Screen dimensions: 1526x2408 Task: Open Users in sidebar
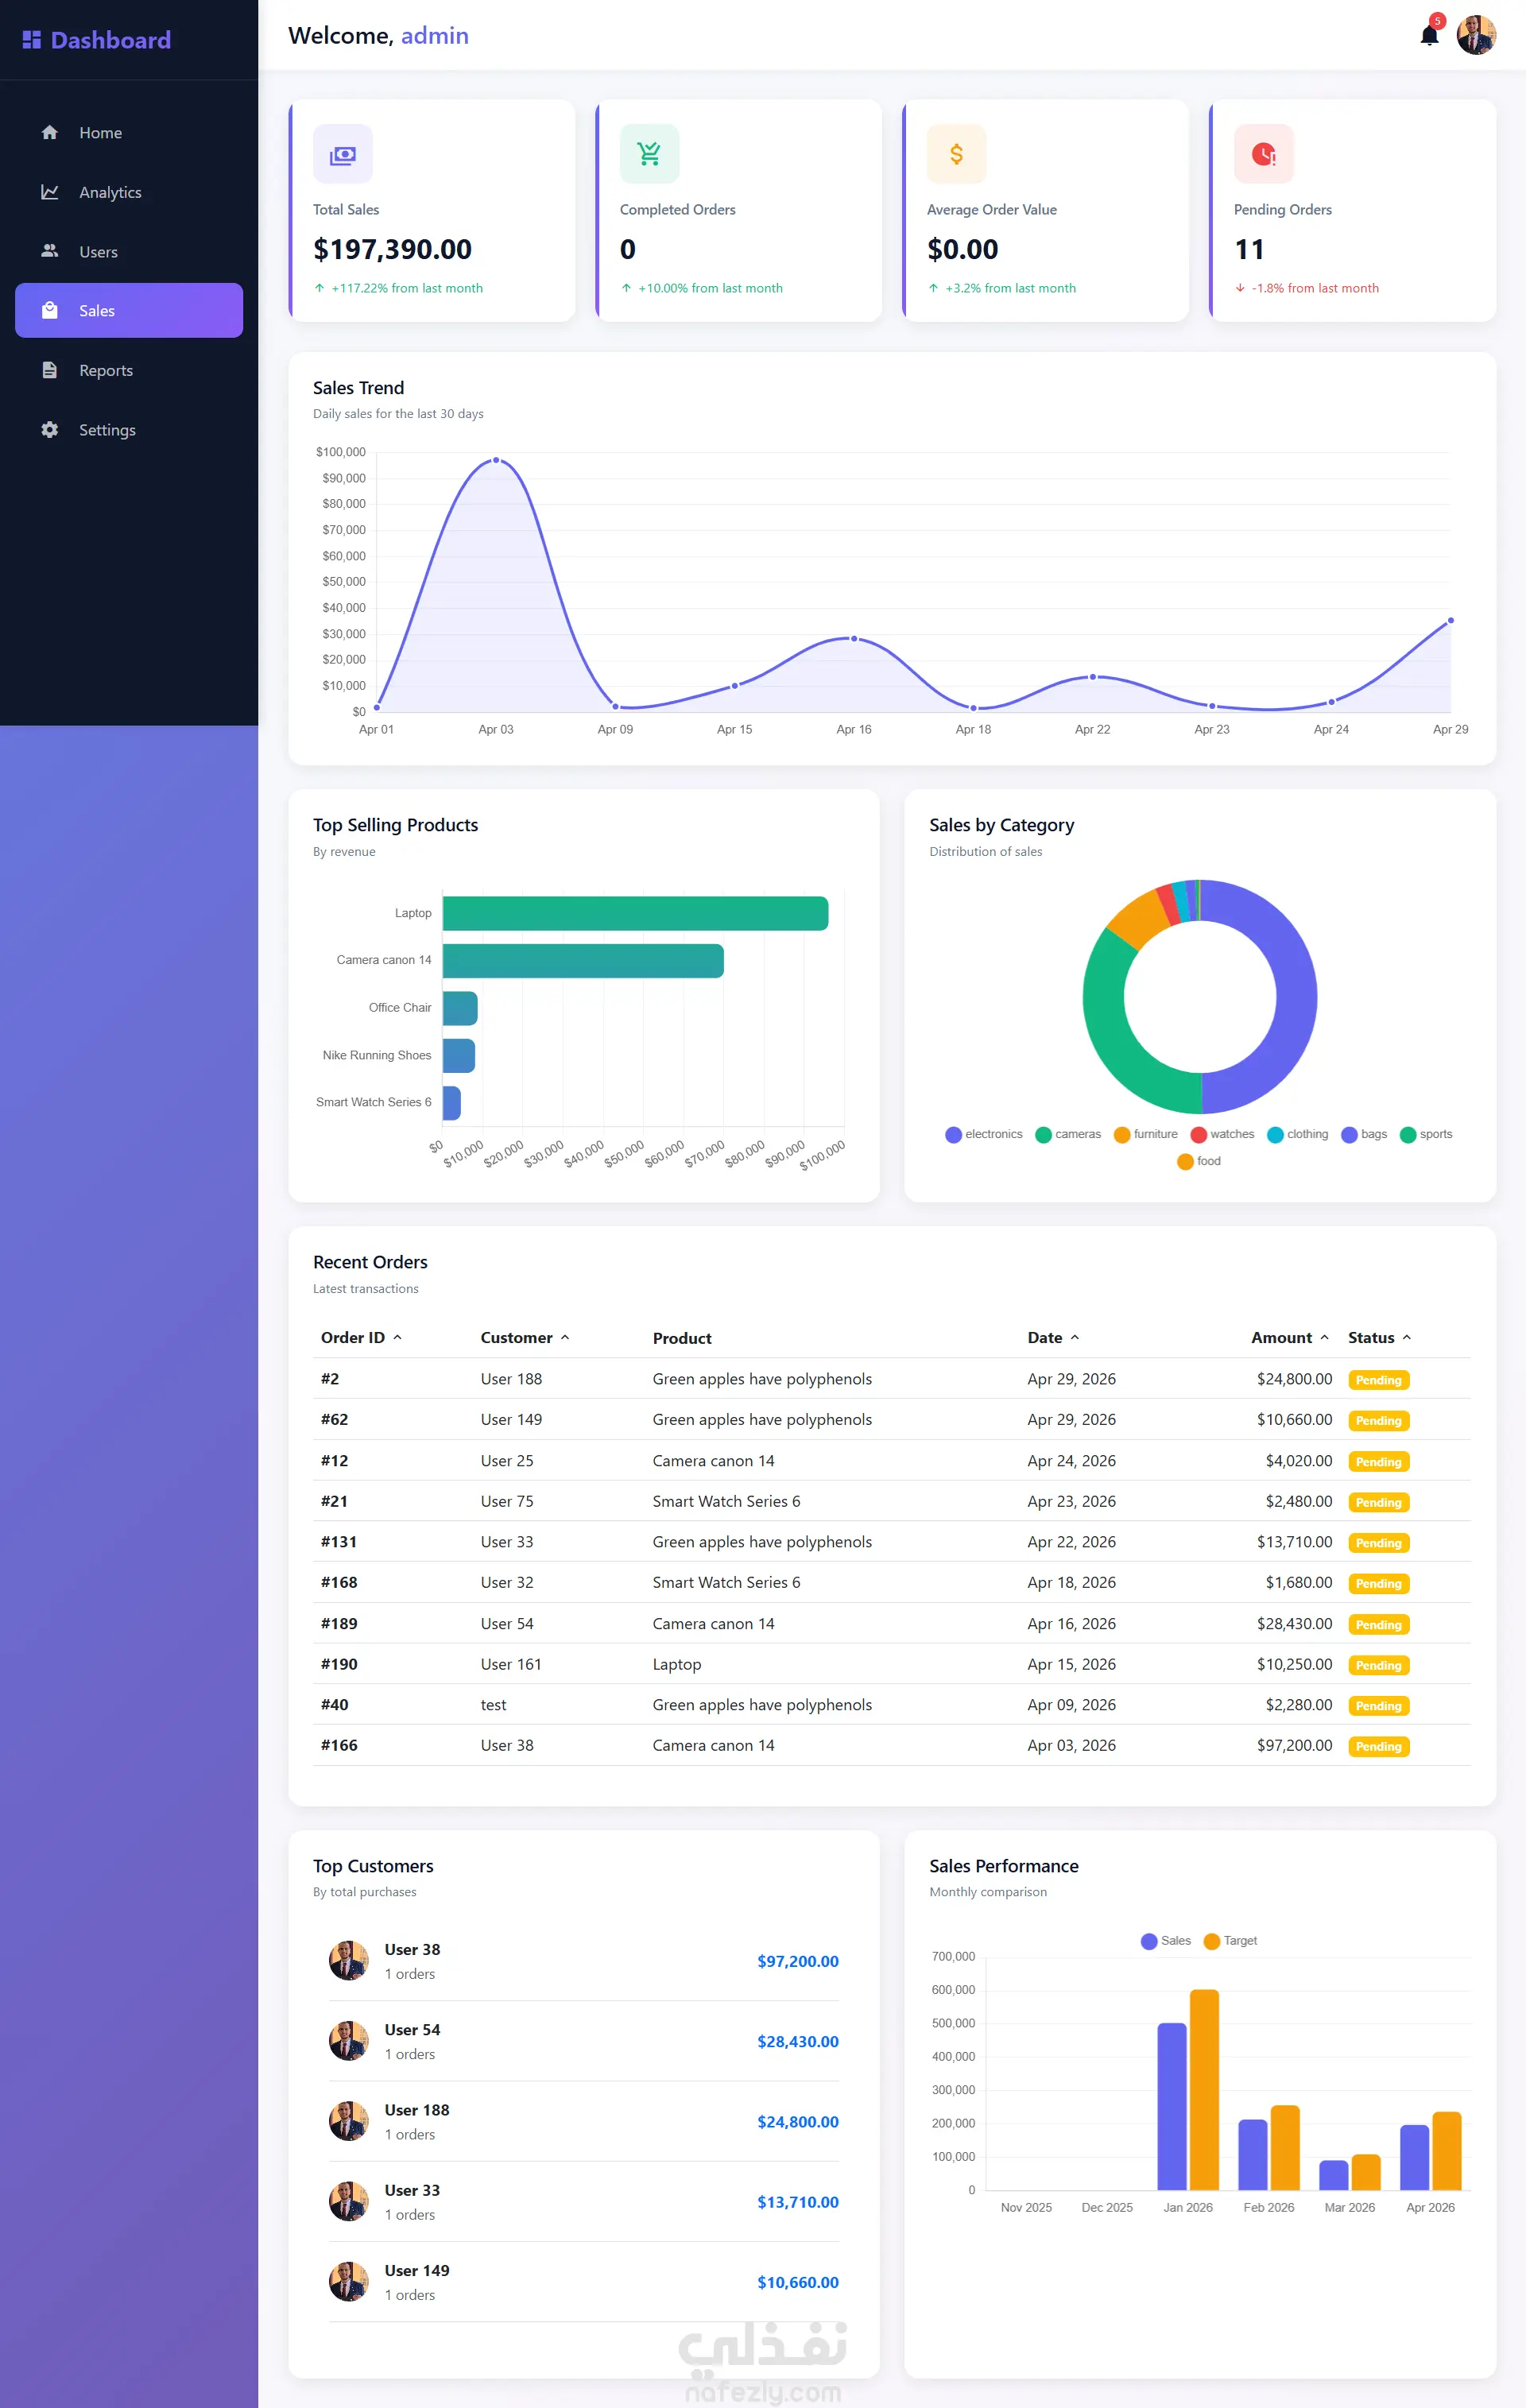point(129,251)
